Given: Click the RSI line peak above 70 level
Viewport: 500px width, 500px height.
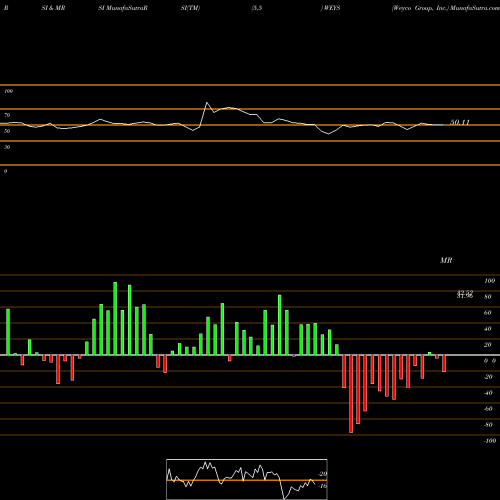Looking at the screenshot, I should pos(207,103).
